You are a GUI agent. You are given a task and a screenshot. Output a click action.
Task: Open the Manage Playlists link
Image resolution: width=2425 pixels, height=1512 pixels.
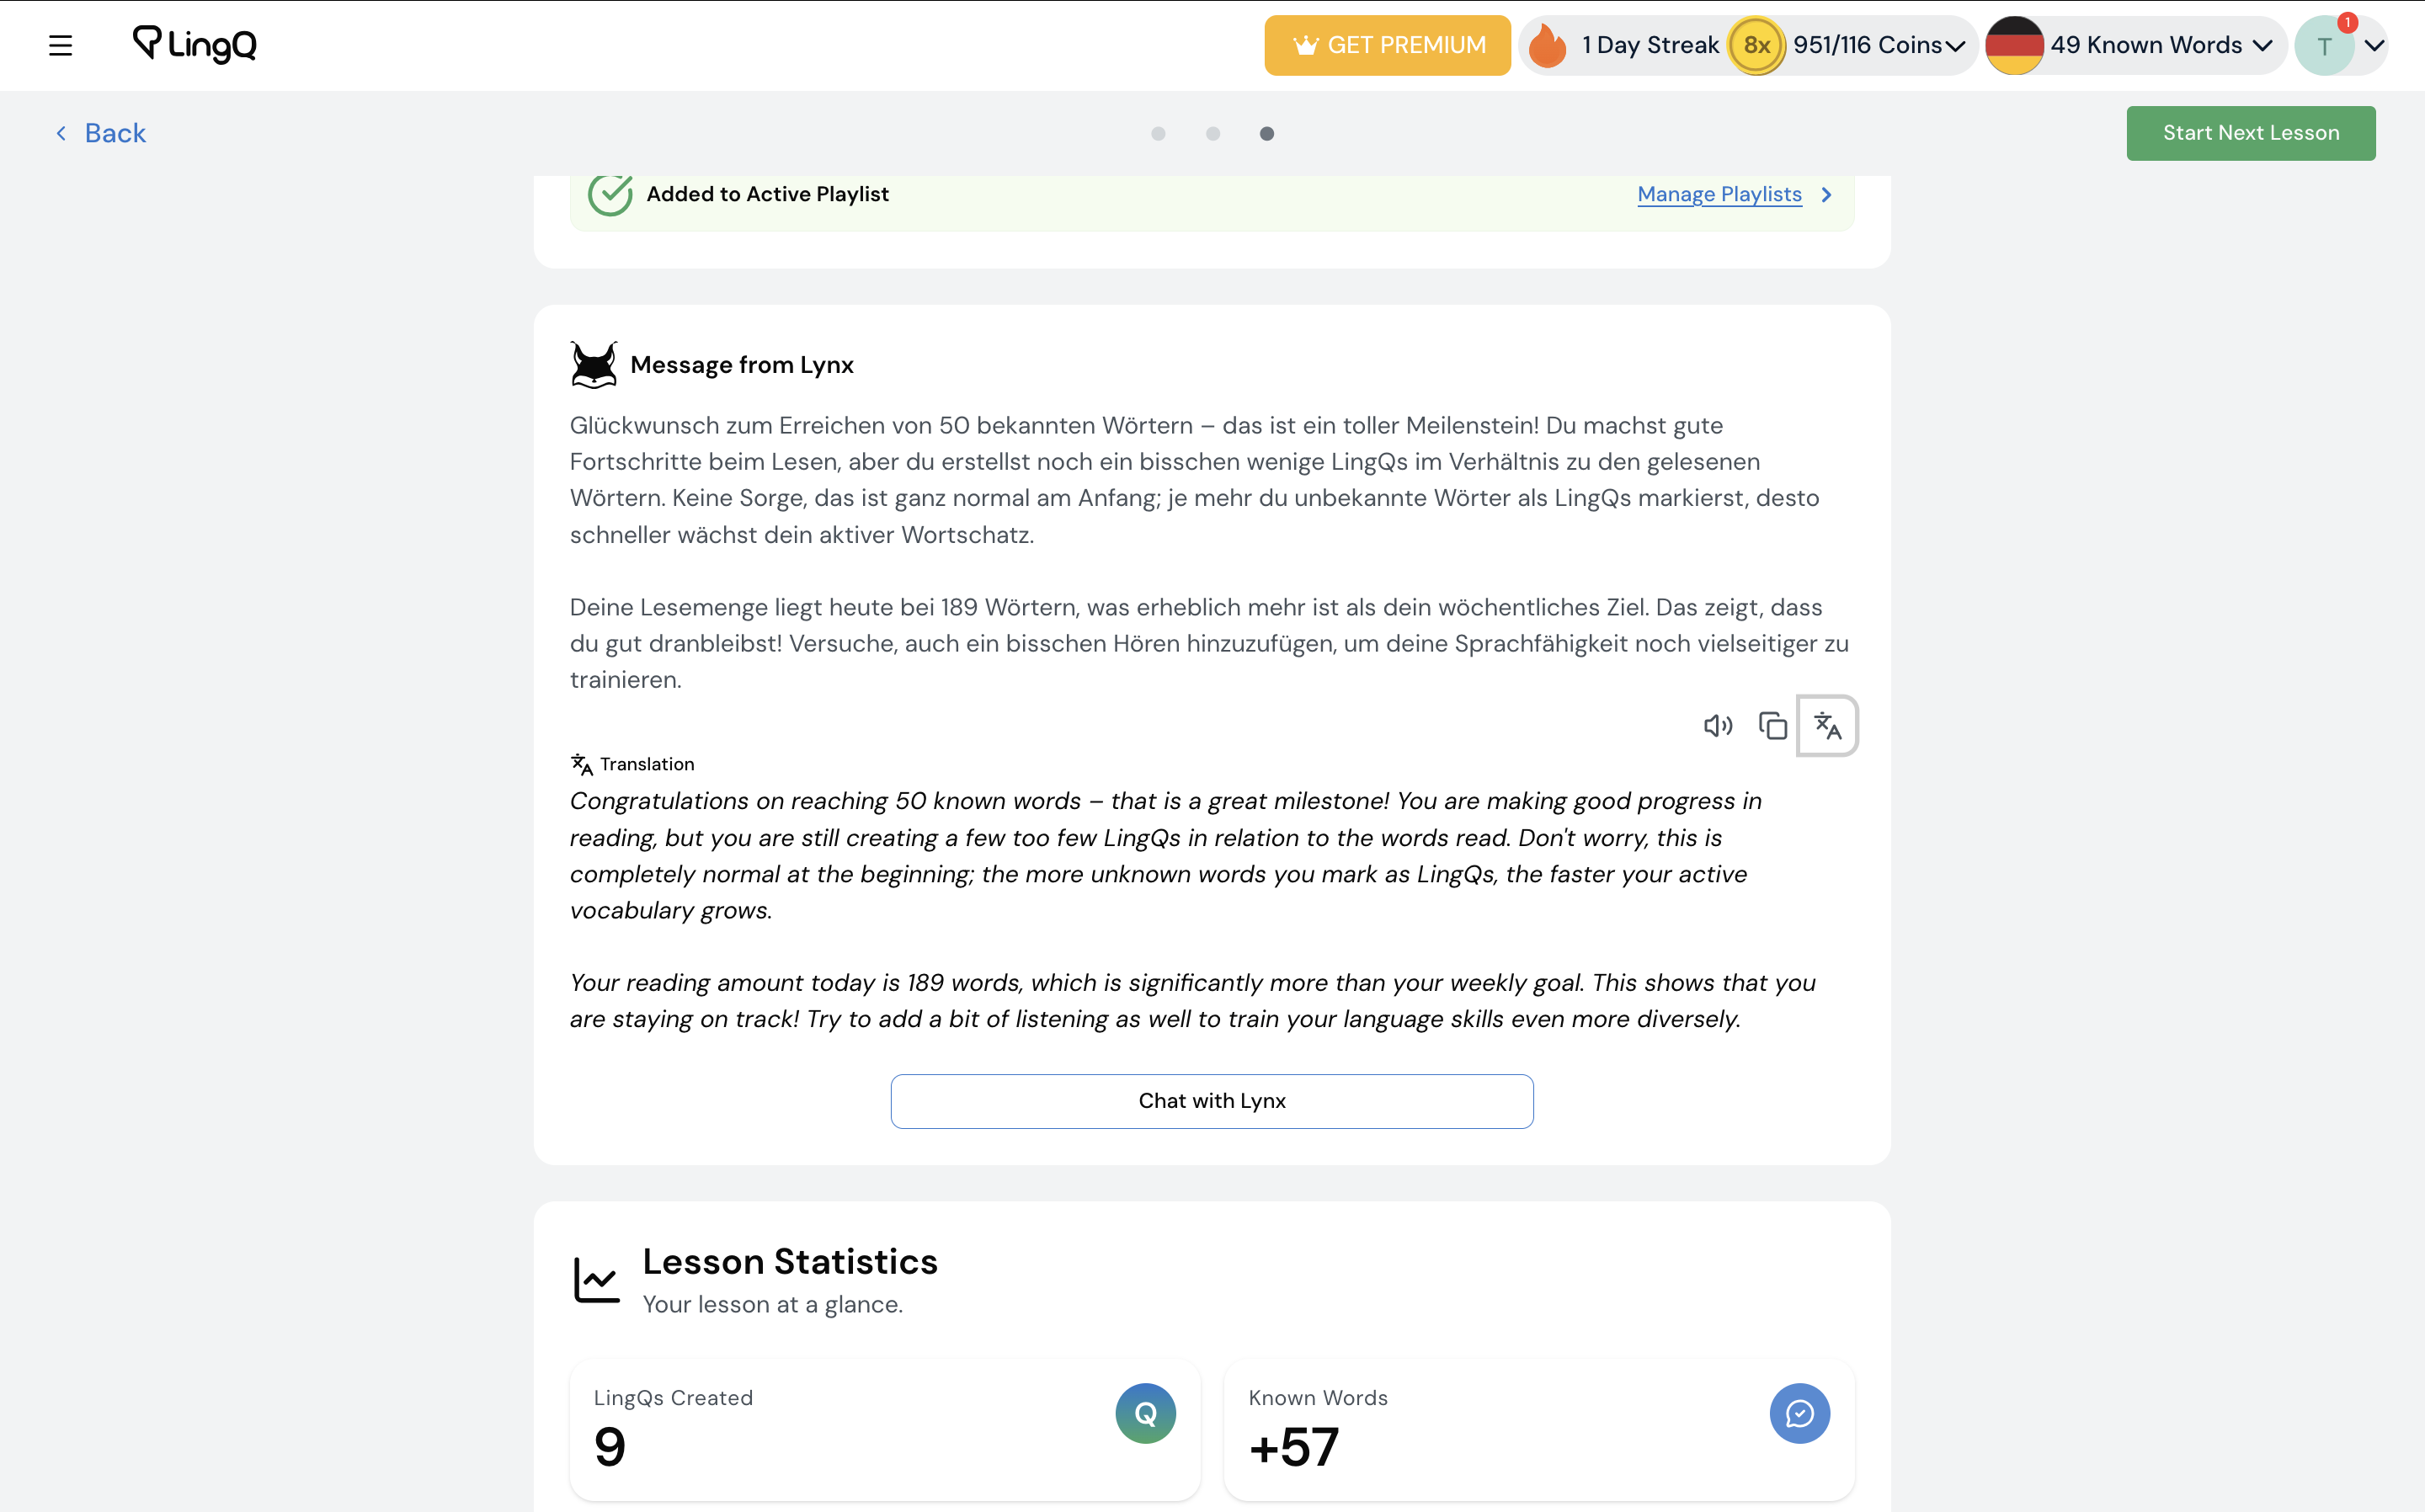[1719, 195]
